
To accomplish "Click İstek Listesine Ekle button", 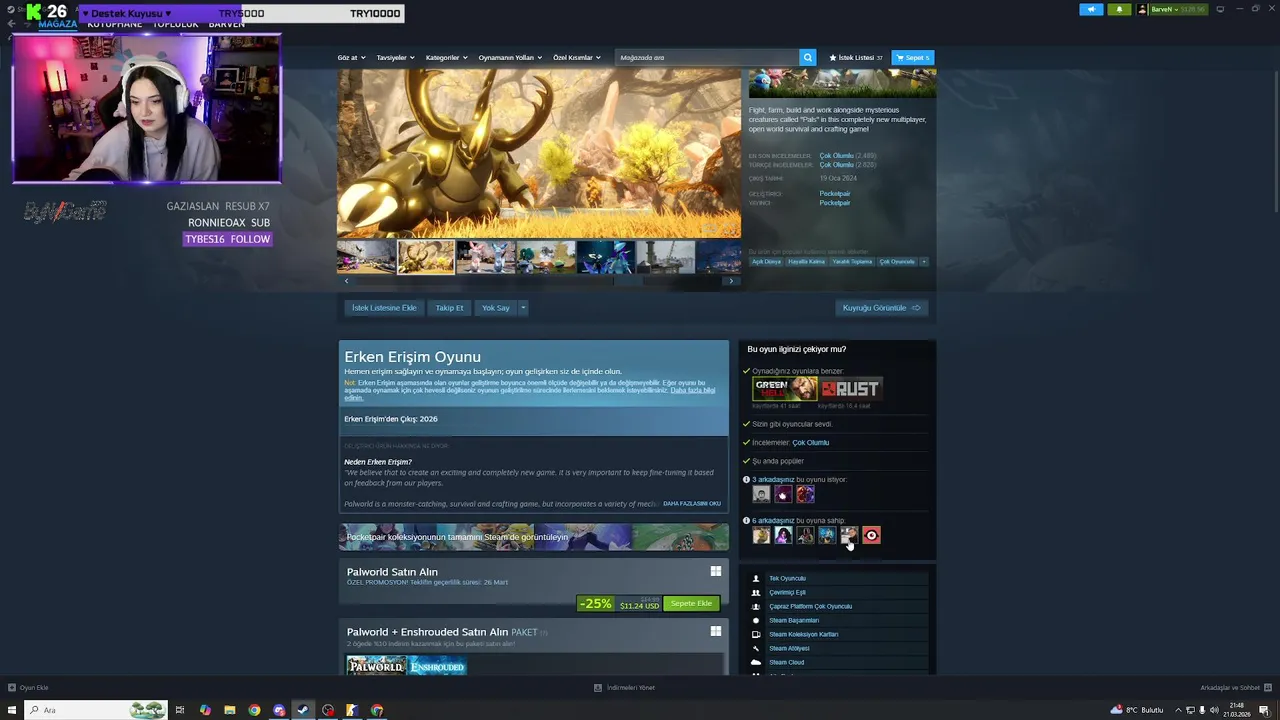I will tap(384, 308).
